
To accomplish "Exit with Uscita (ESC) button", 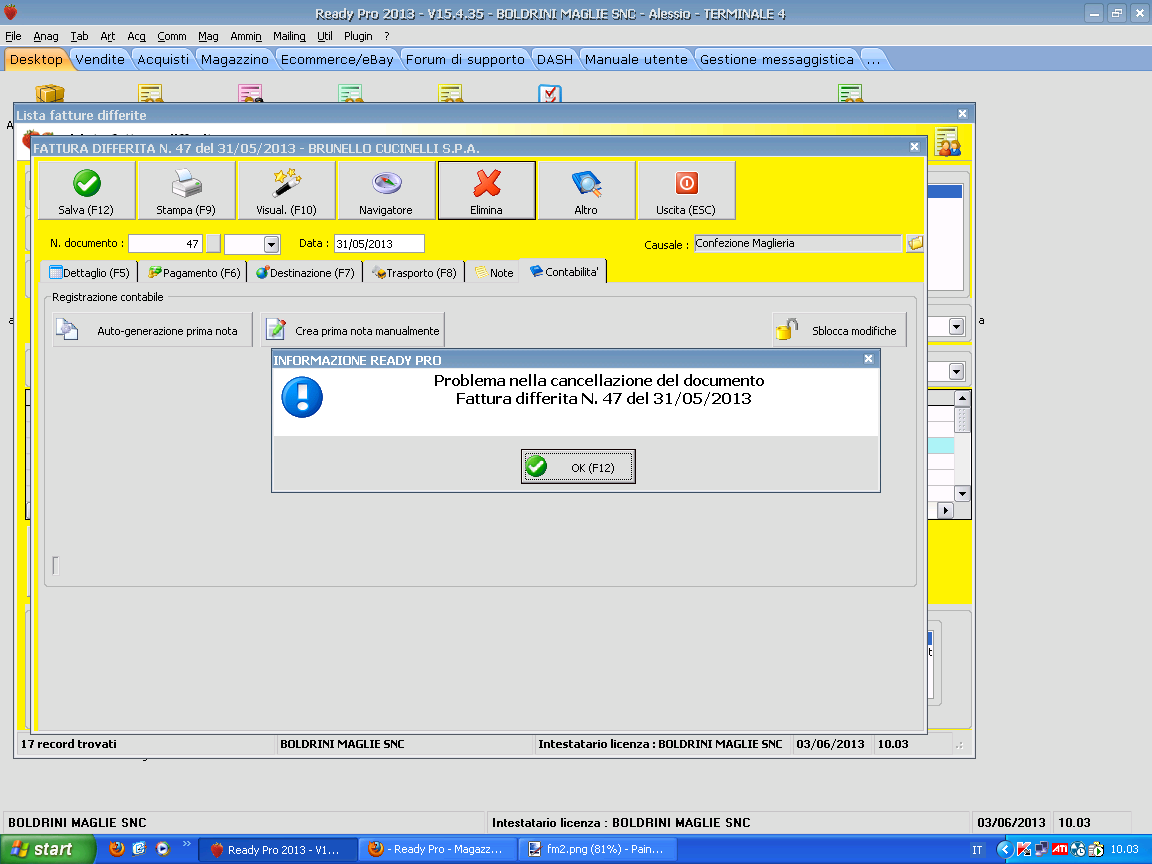I will [686, 190].
